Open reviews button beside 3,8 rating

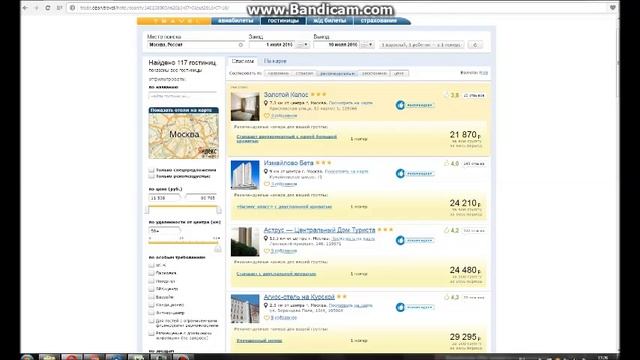(474, 96)
